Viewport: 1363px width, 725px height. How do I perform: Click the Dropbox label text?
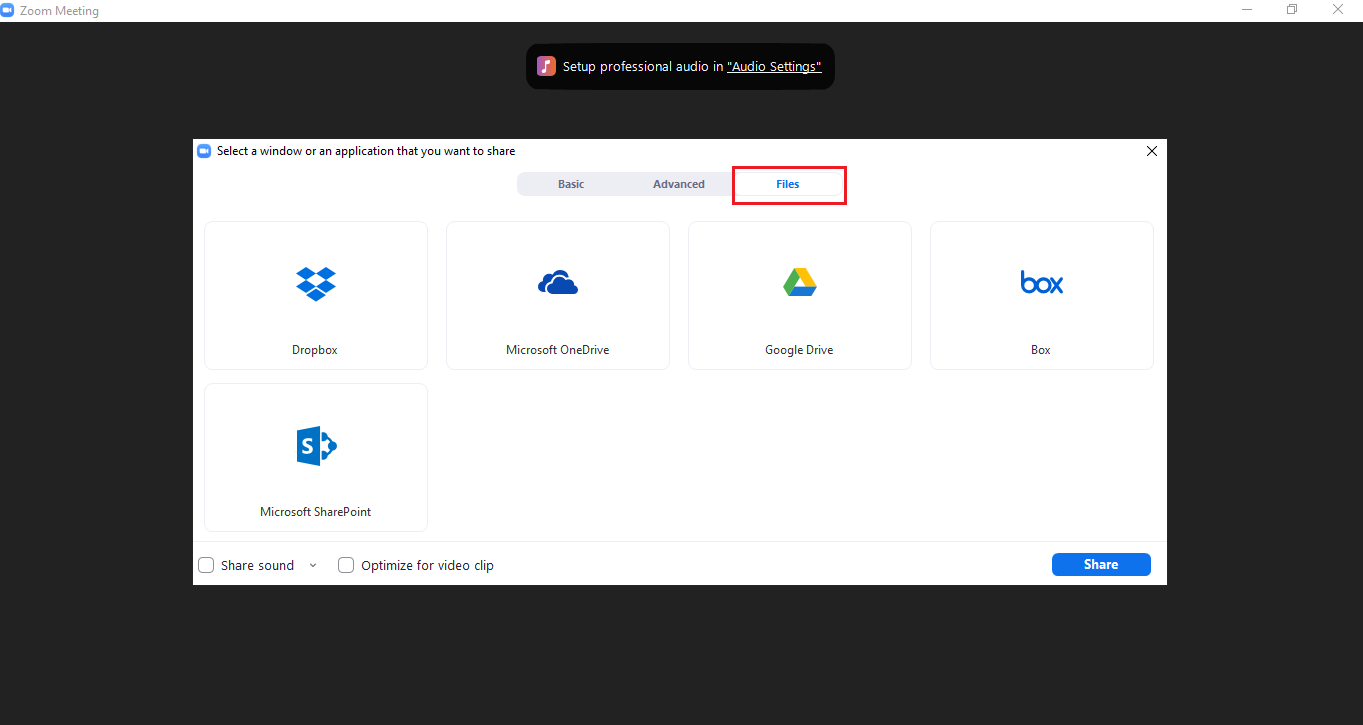(x=315, y=350)
